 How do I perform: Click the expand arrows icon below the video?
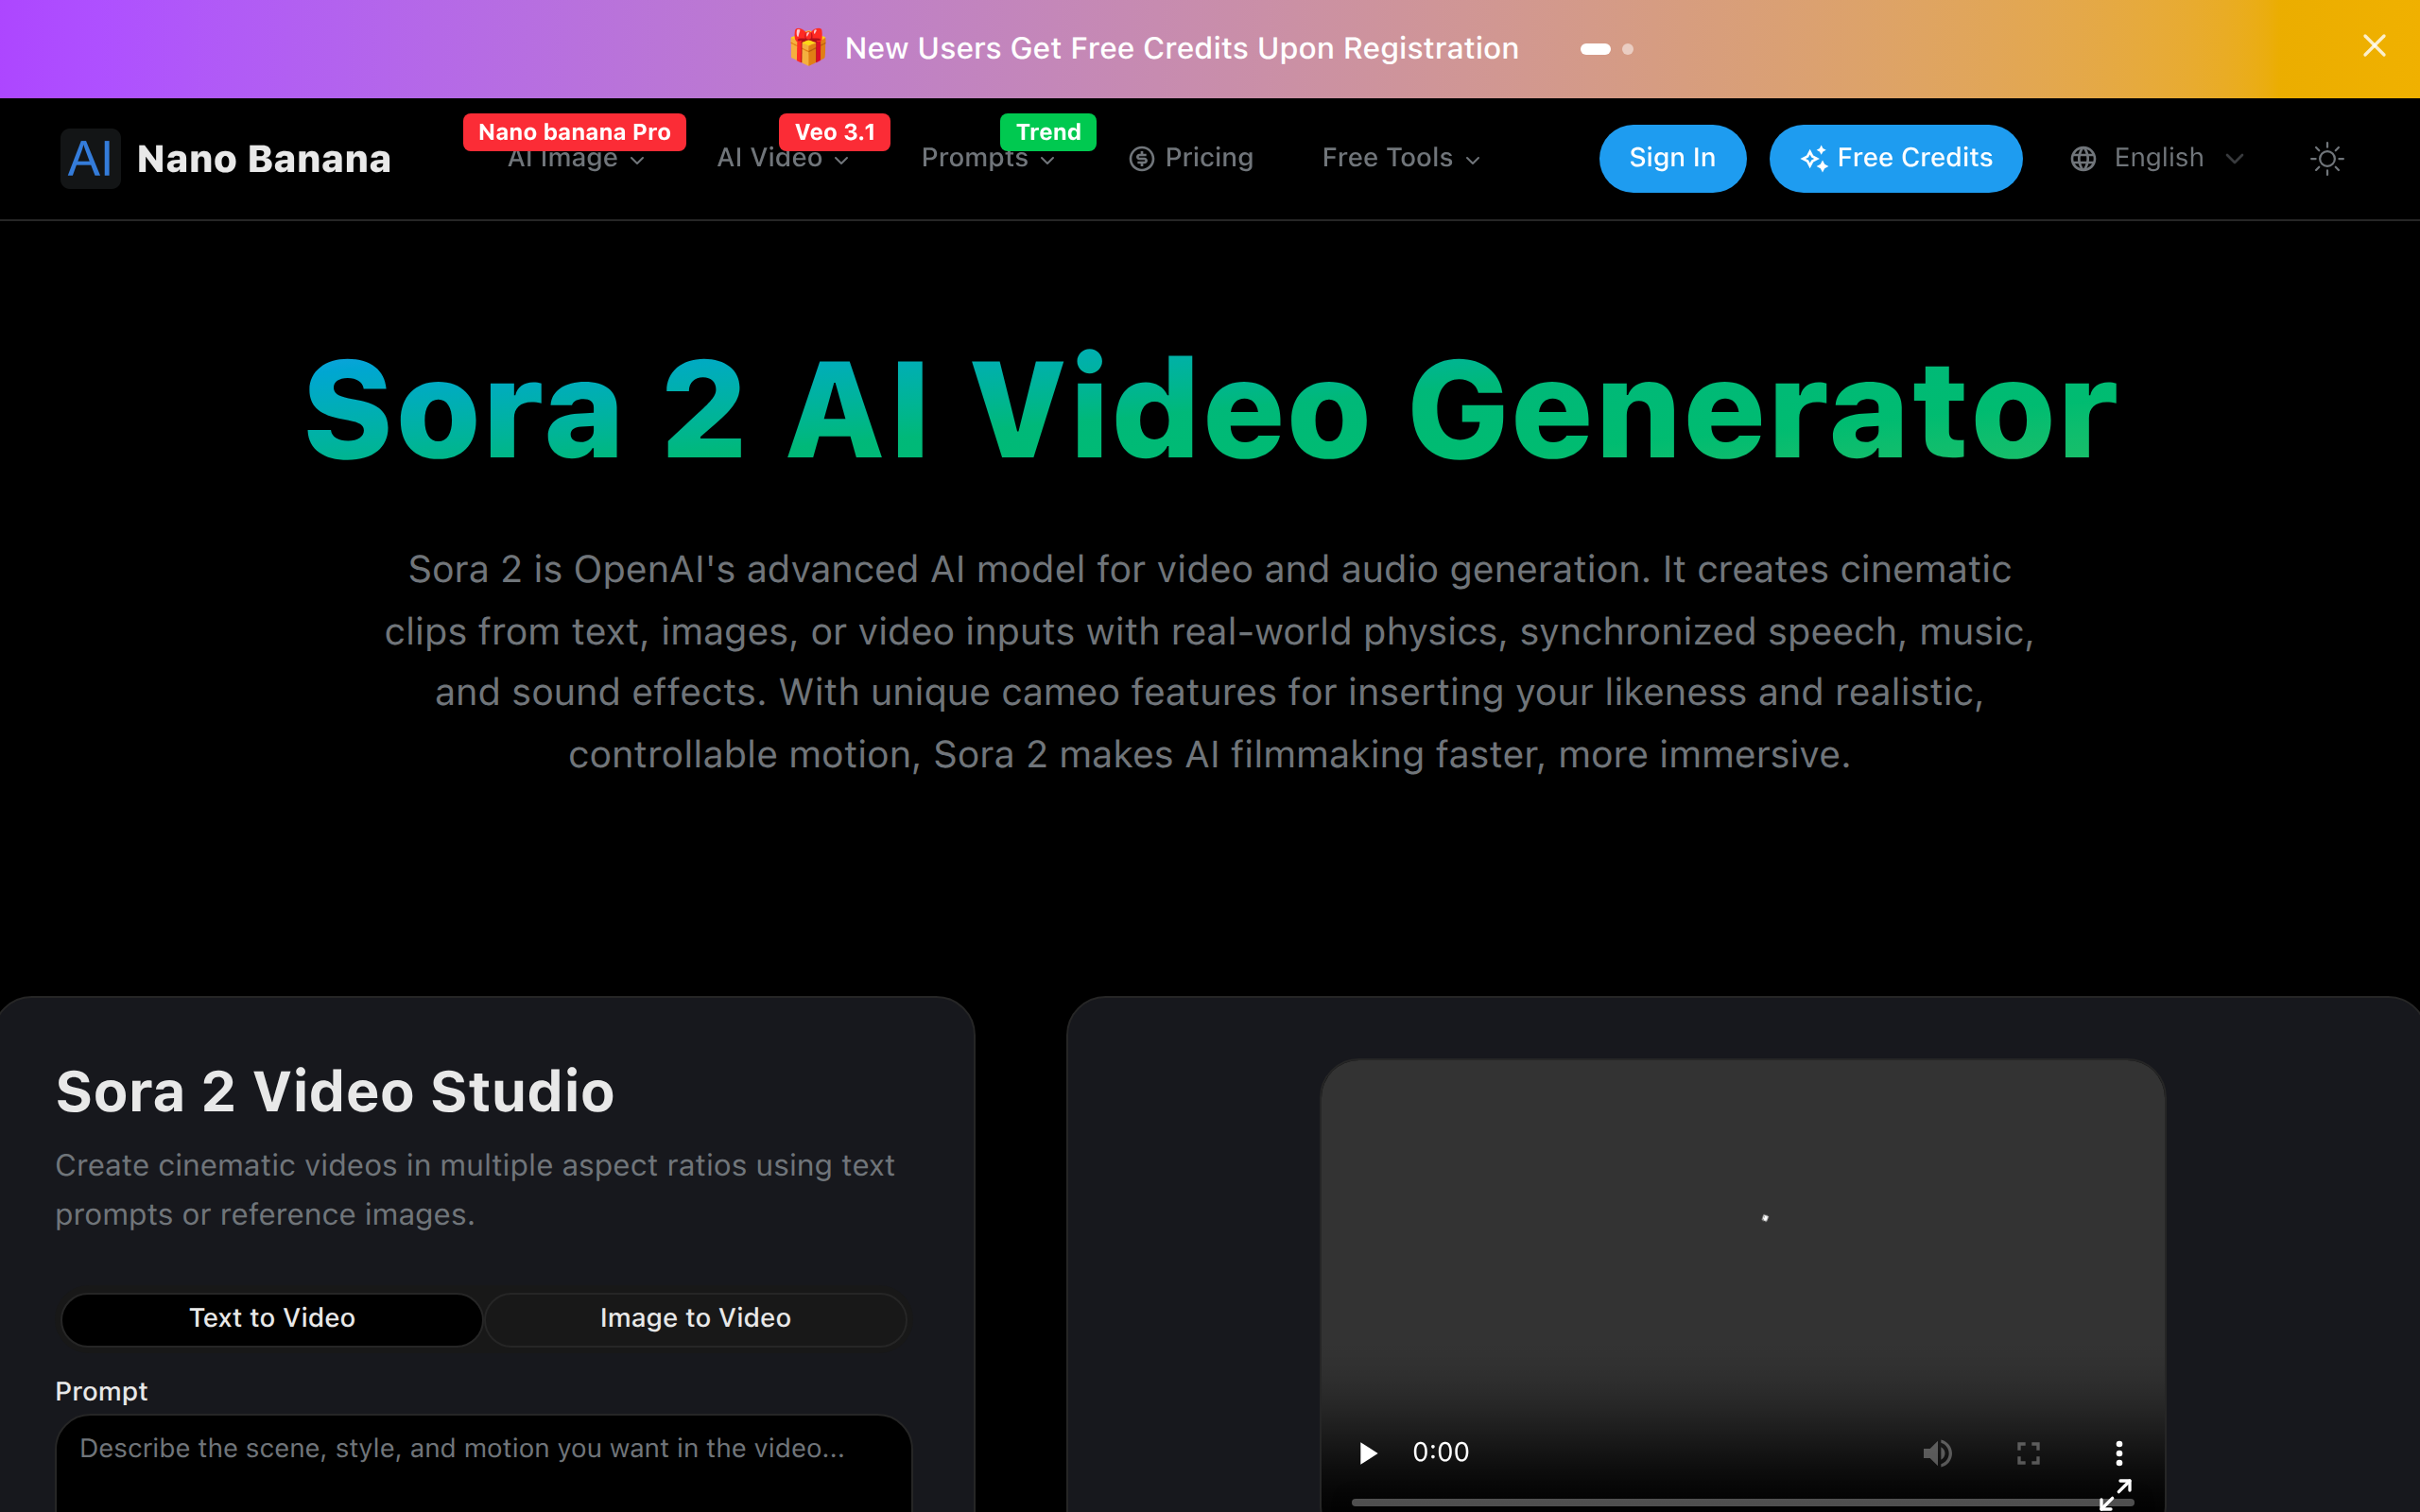(x=2115, y=1494)
